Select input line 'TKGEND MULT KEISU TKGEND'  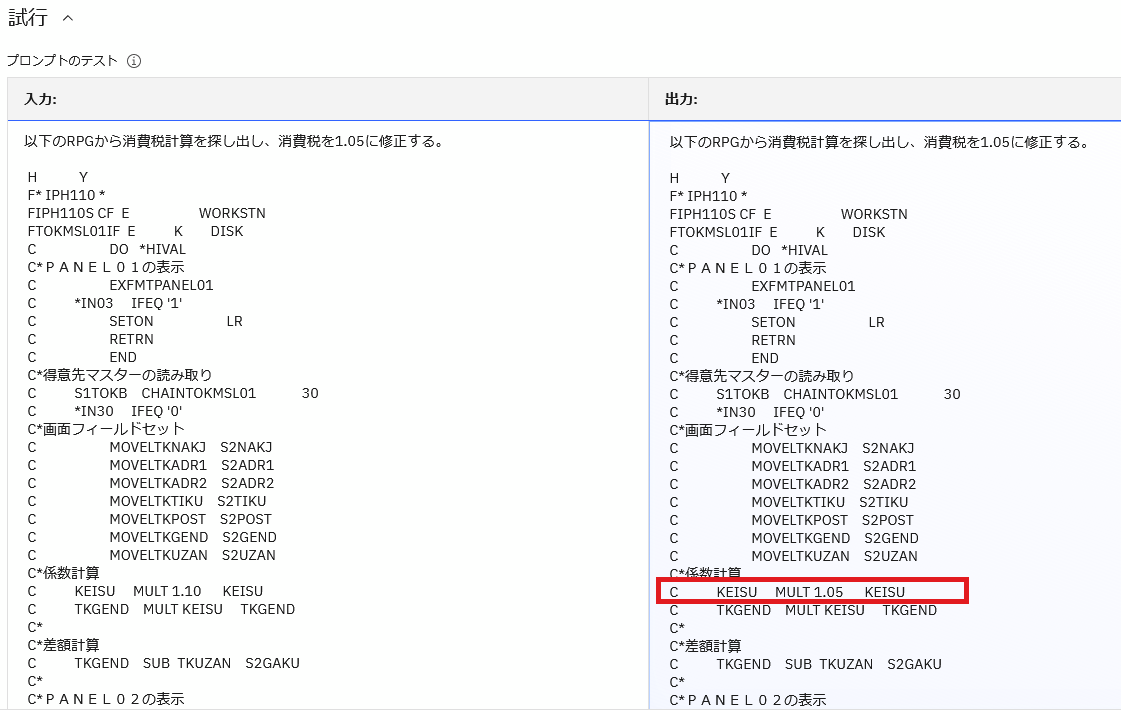[161, 610]
